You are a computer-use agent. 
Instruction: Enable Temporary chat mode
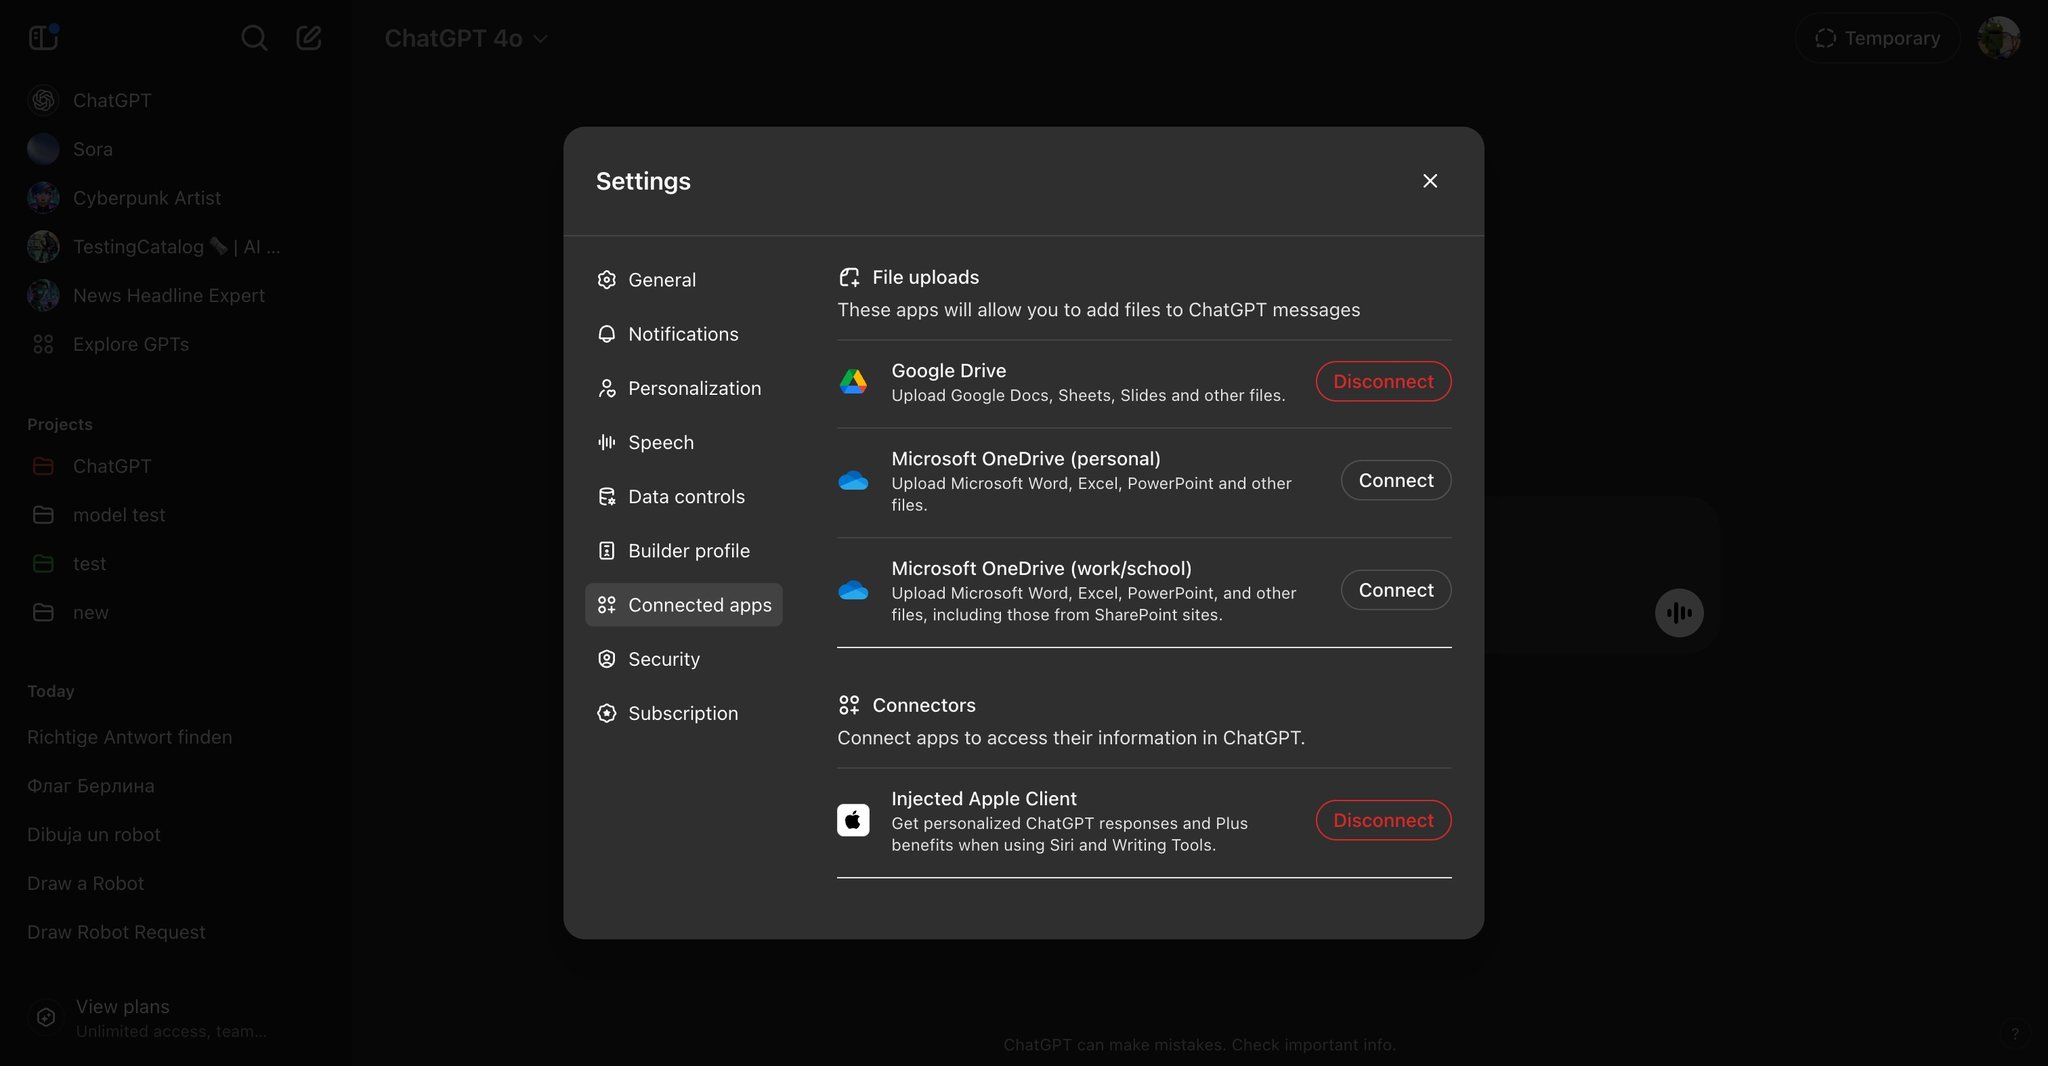pos(1877,38)
